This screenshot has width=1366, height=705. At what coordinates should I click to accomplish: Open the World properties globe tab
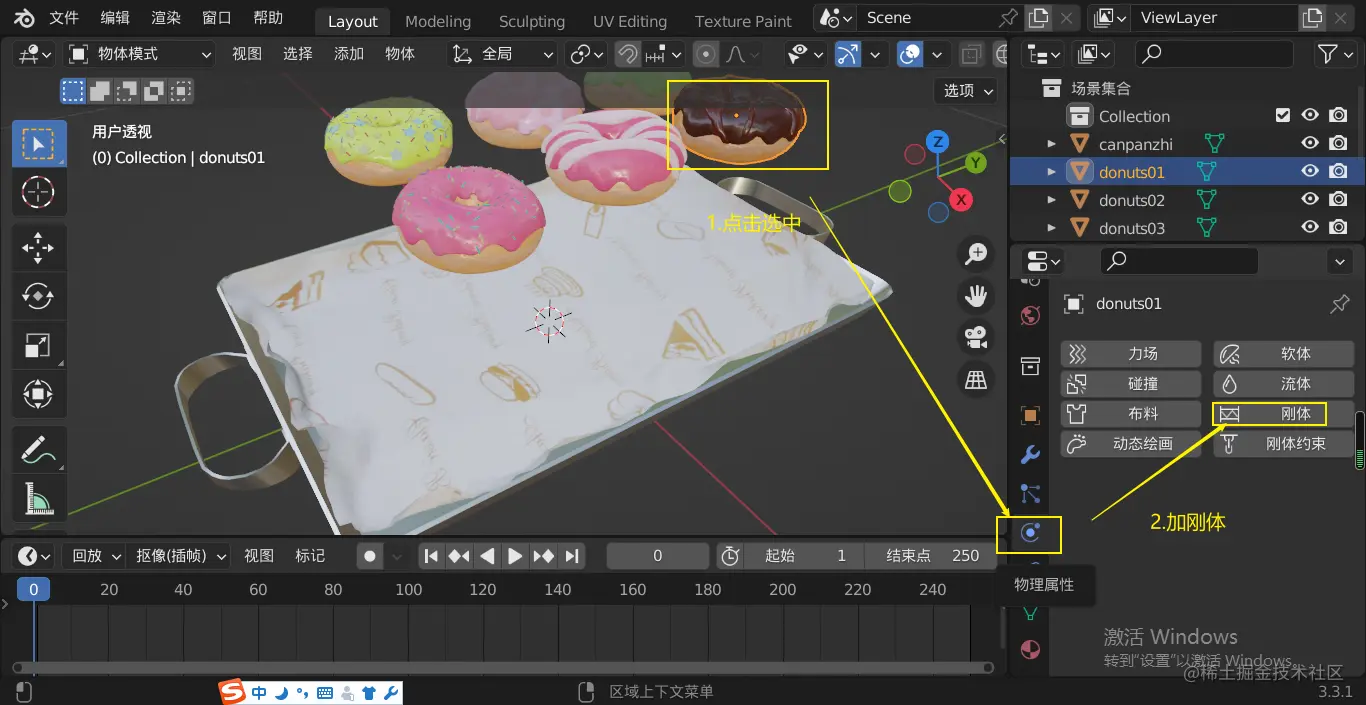[1030, 316]
